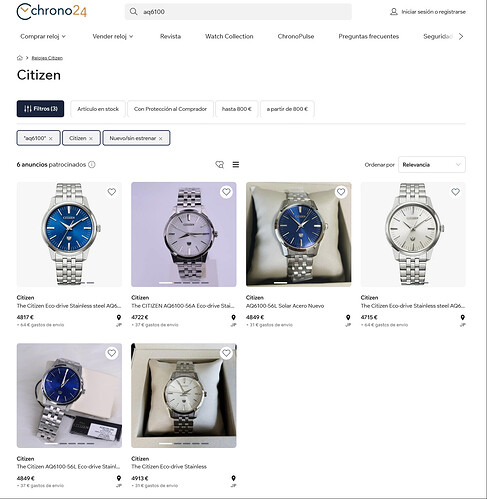Click the search field containing aq6100
Image resolution: width=487 pixels, height=499 pixels.
pos(238,12)
